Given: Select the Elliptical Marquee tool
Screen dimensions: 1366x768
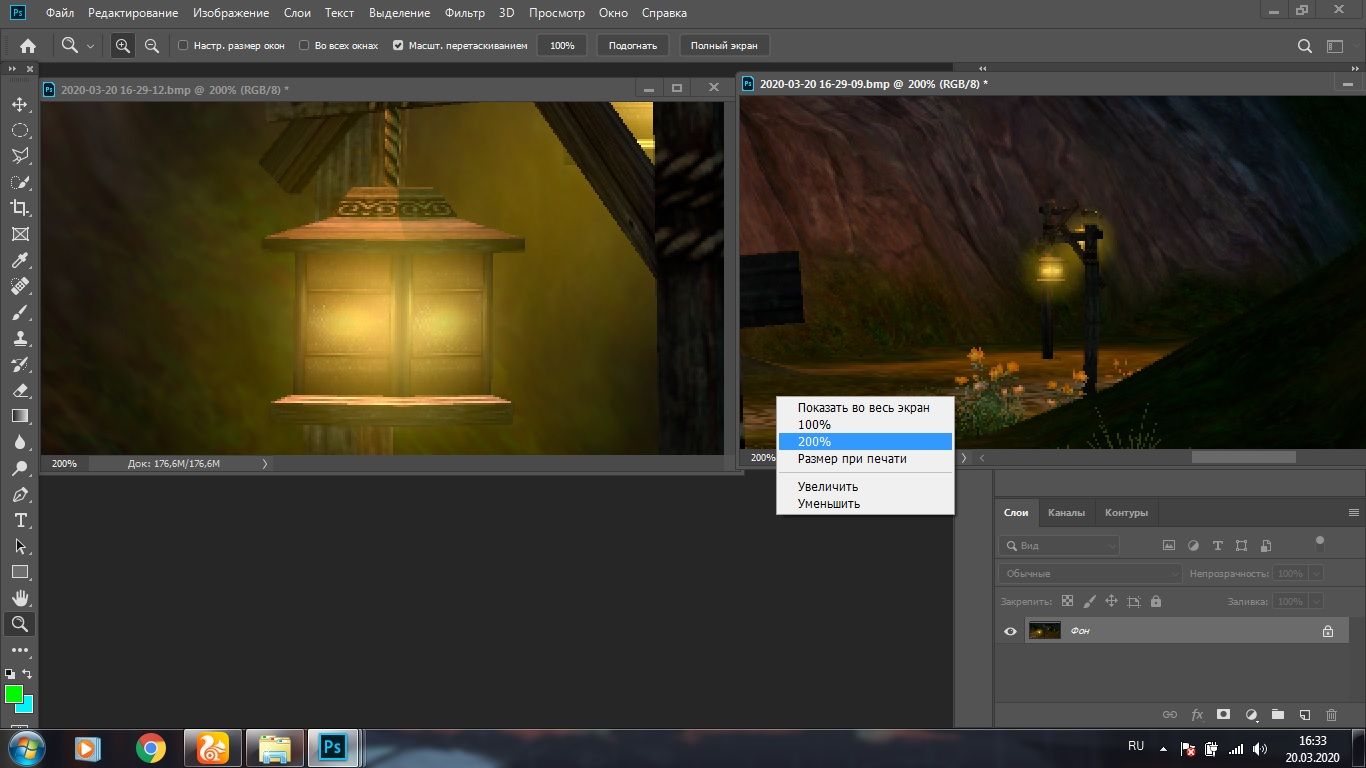Looking at the screenshot, I should 19,130.
